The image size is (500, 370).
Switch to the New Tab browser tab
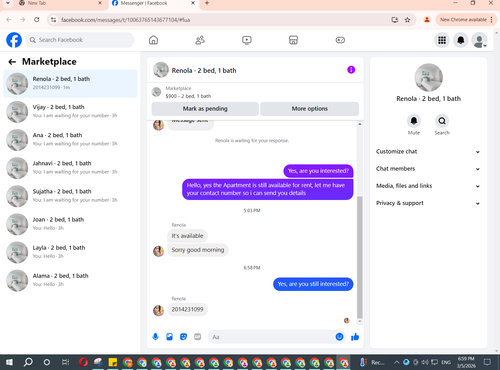point(60,3)
